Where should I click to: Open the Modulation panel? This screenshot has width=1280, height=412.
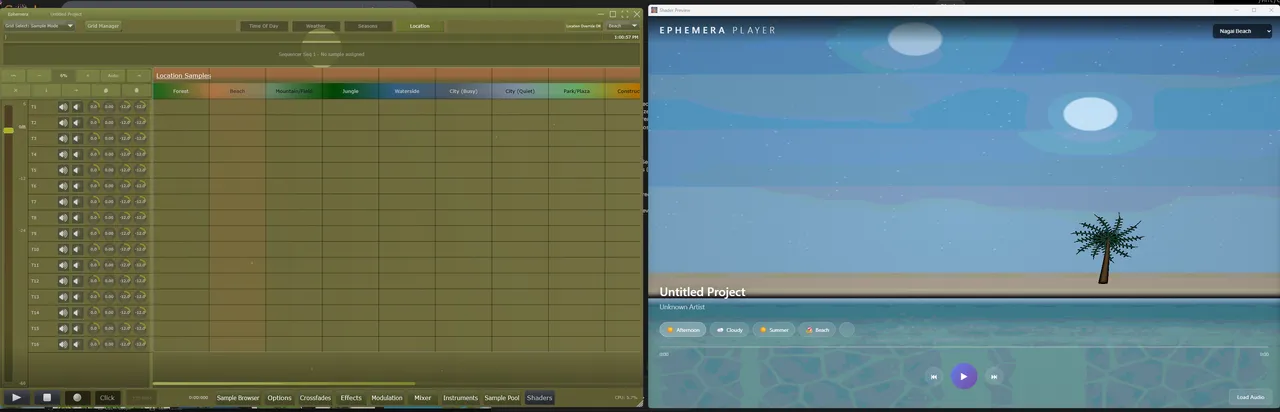[387, 398]
